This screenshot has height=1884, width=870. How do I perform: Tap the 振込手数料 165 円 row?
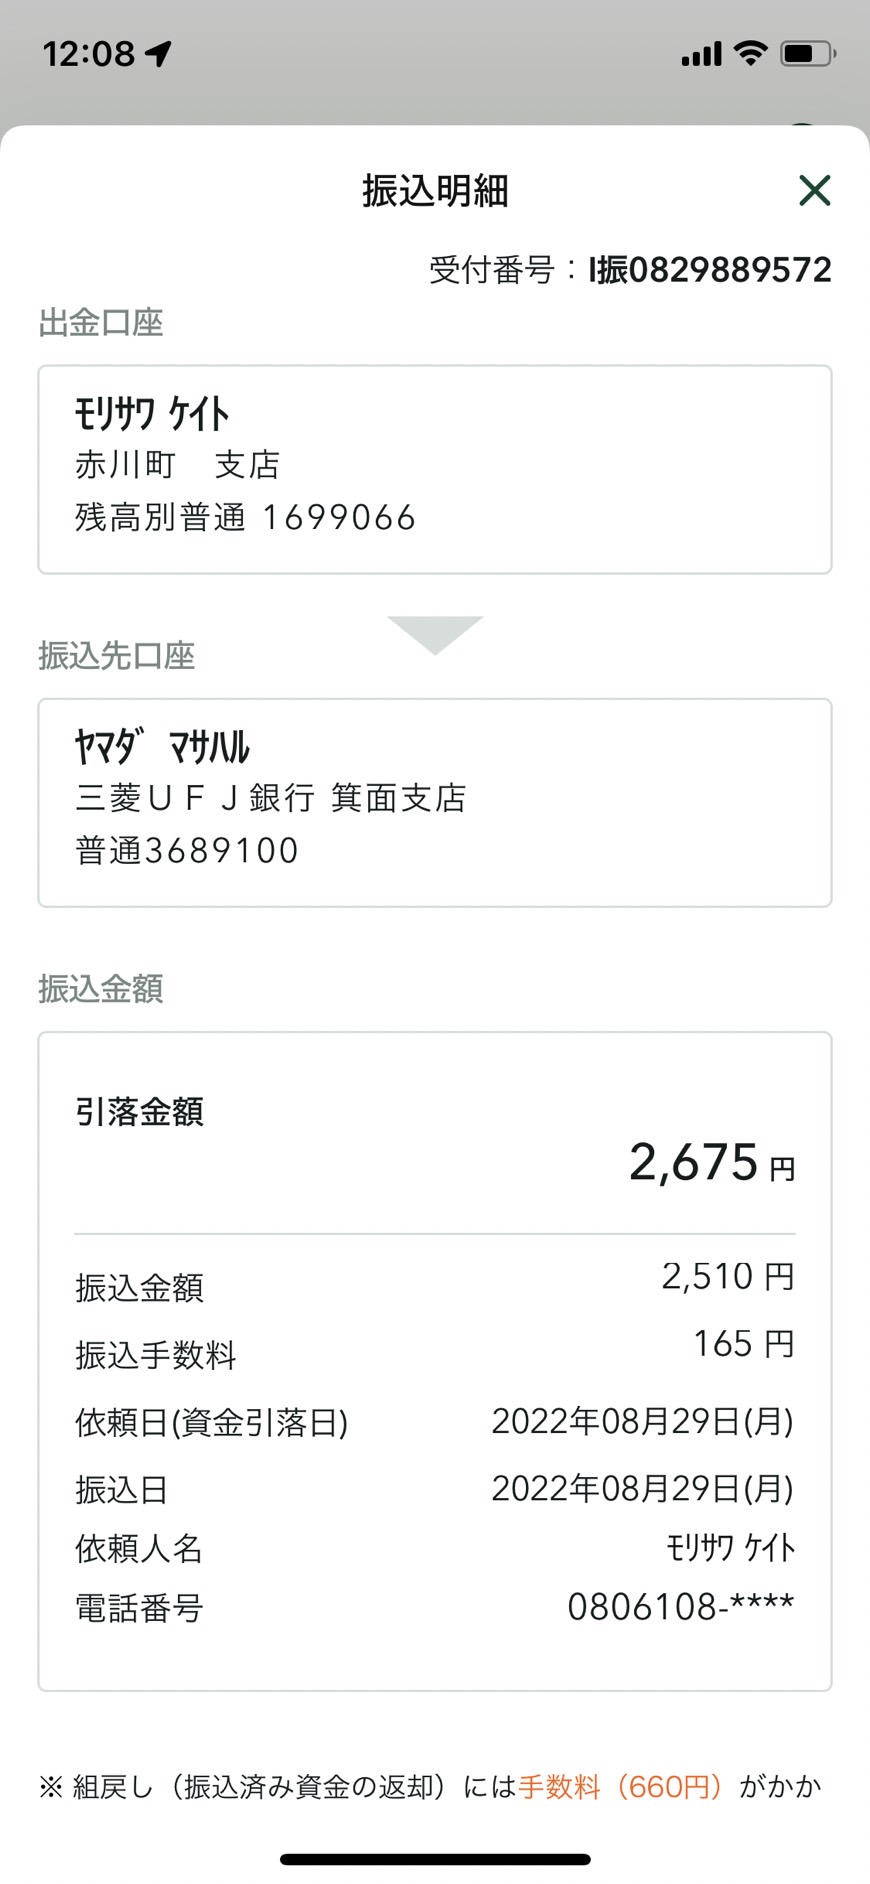point(435,1349)
